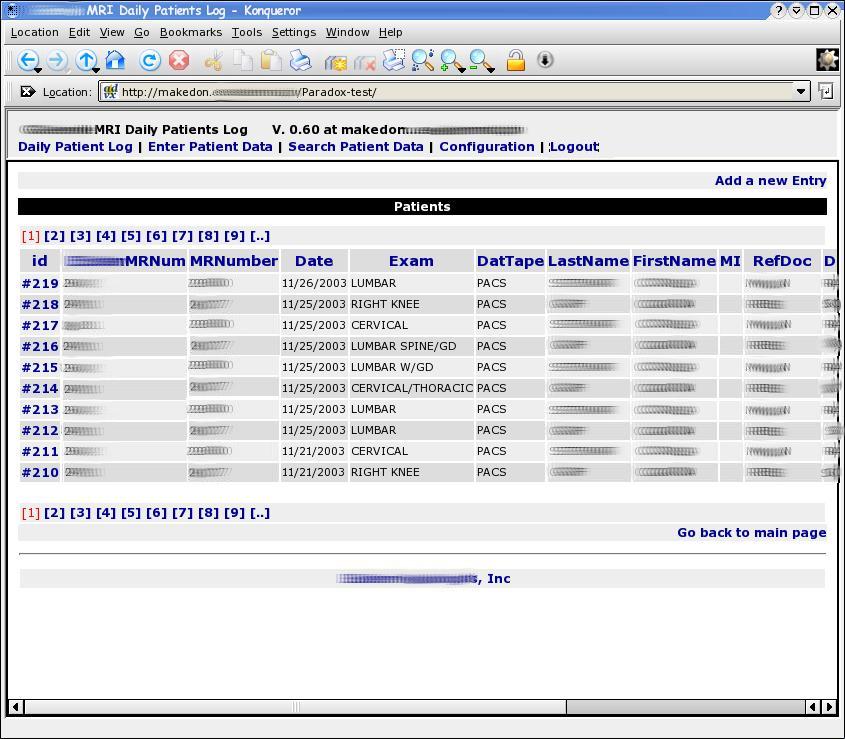Click Add a new Entry
Image resolution: width=845 pixels, height=739 pixels.
771,181
